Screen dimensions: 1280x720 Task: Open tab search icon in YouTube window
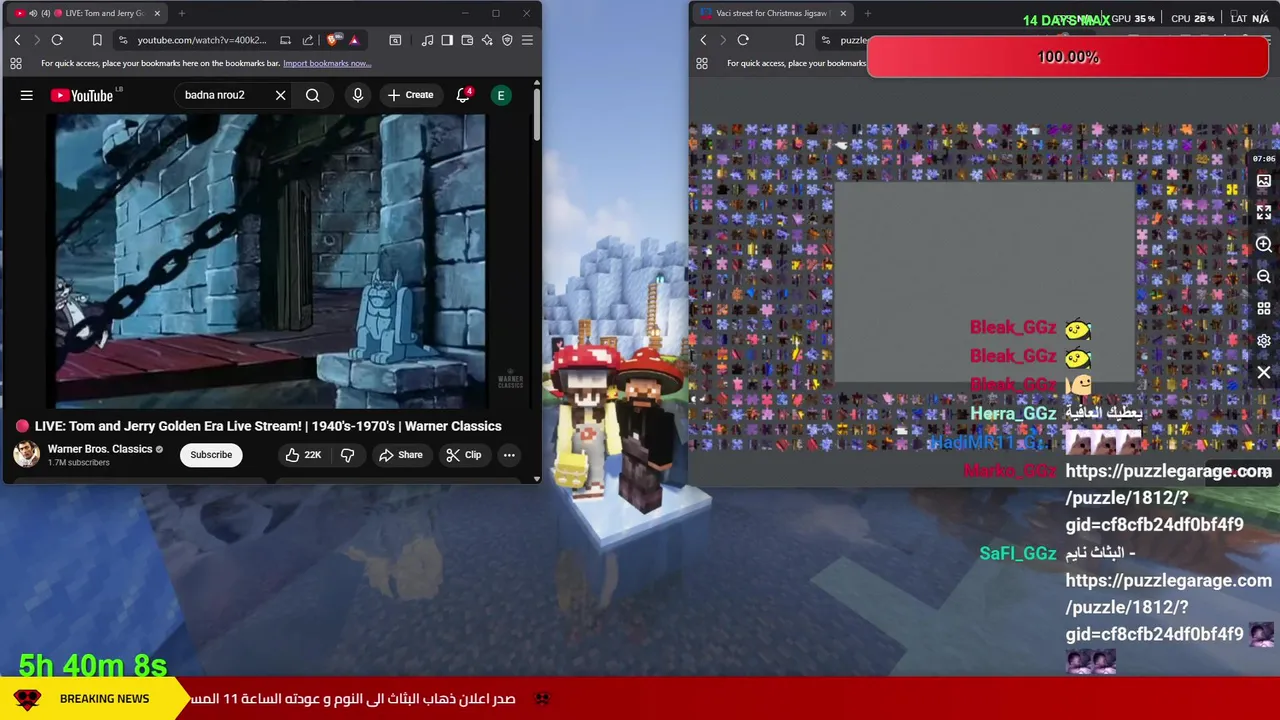pyautogui.click(x=395, y=40)
